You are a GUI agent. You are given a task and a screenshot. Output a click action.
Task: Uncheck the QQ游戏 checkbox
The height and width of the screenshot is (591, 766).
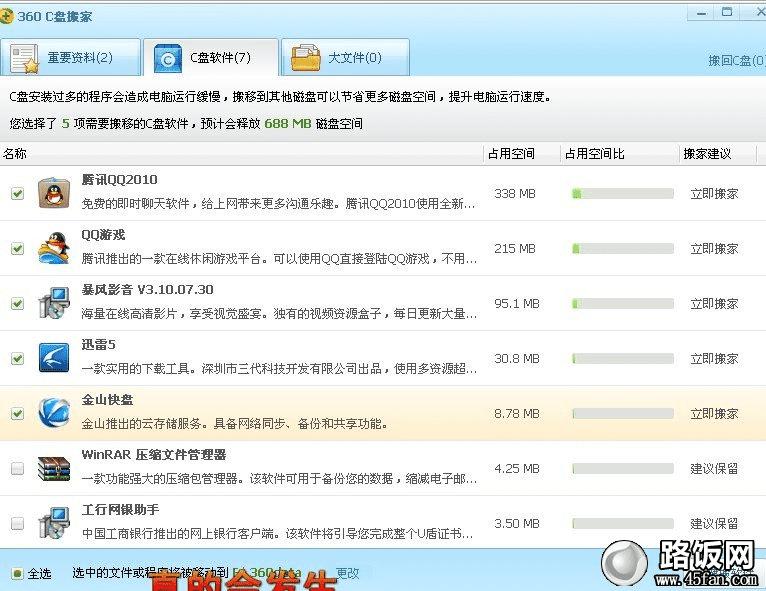[x=18, y=249]
